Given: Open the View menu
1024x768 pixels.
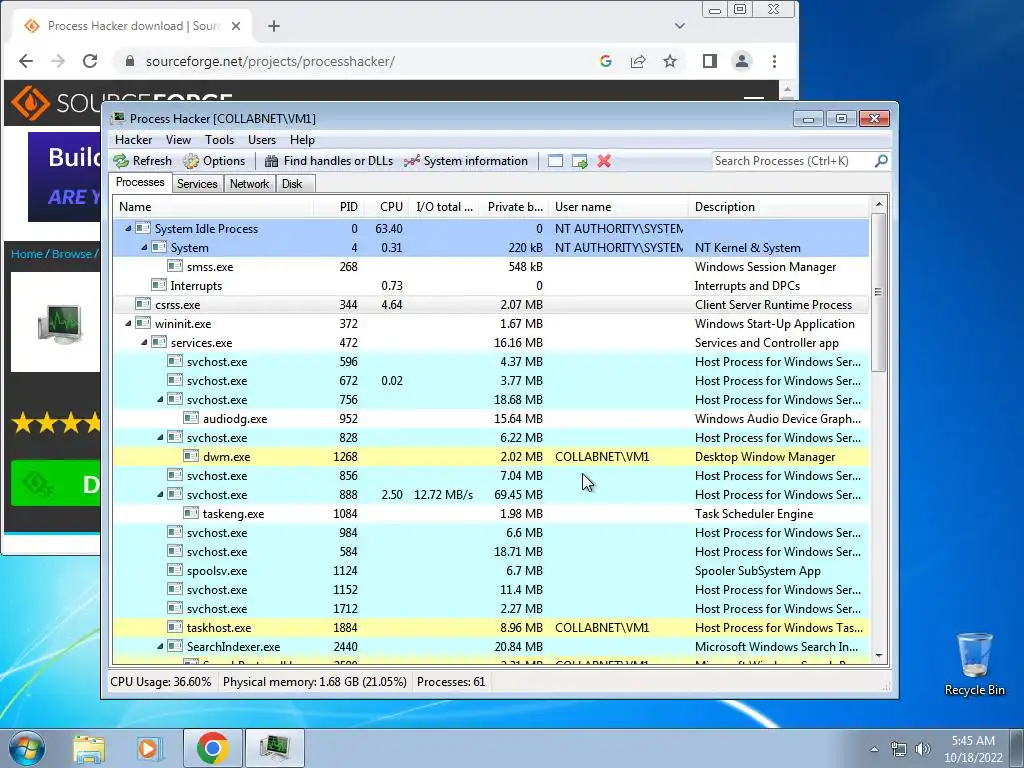Looking at the screenshot, I should click(x=178, y=140).
